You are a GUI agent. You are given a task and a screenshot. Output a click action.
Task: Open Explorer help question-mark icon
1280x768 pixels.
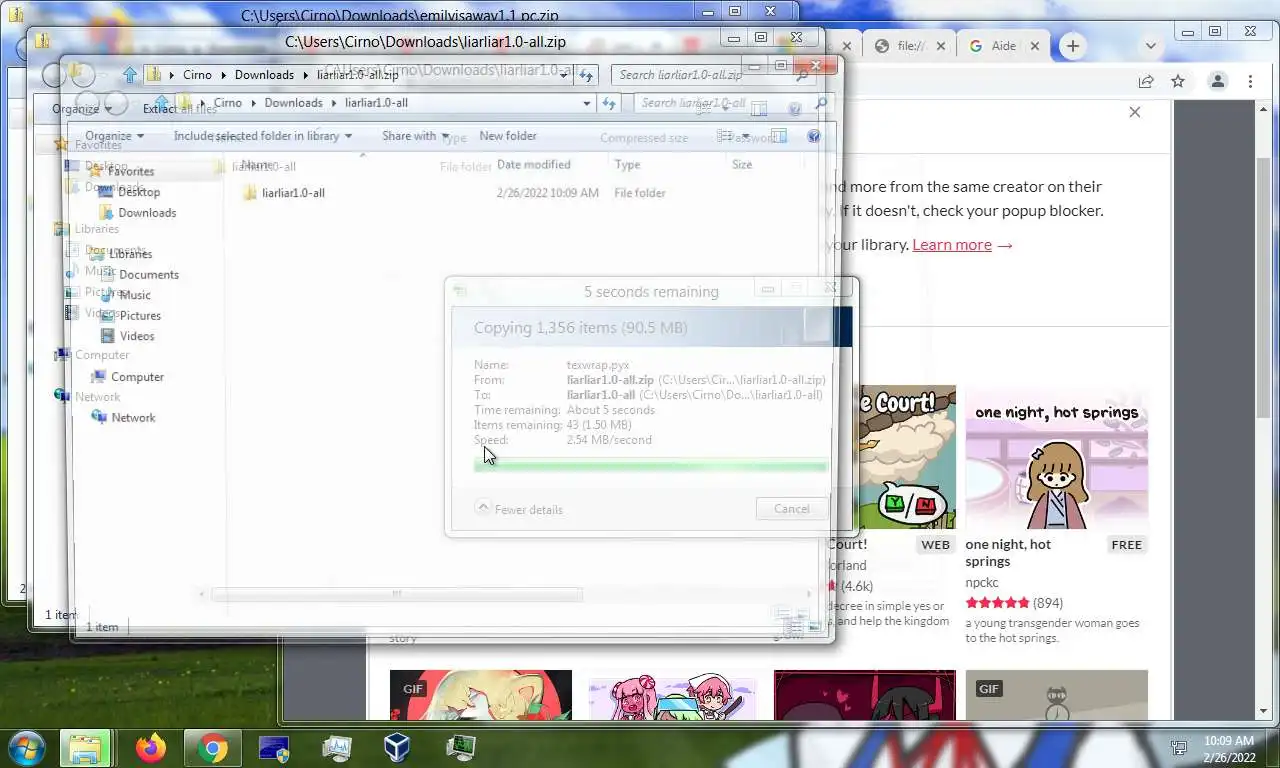pos(814,136)
